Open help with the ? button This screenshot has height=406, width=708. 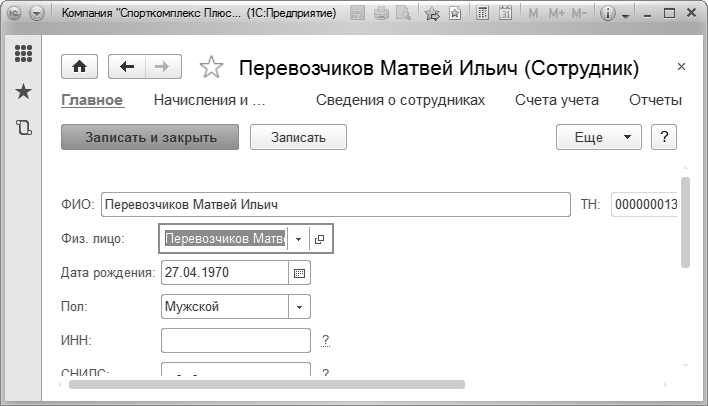click(664, 137)
